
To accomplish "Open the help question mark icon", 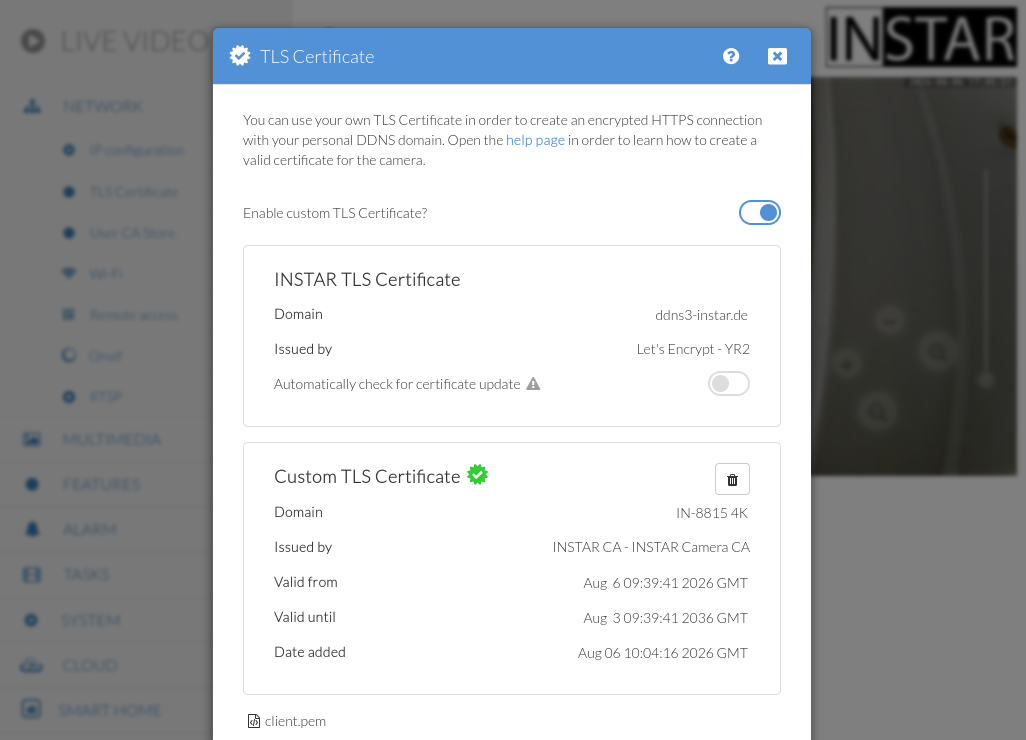I will tap(731, 56).
